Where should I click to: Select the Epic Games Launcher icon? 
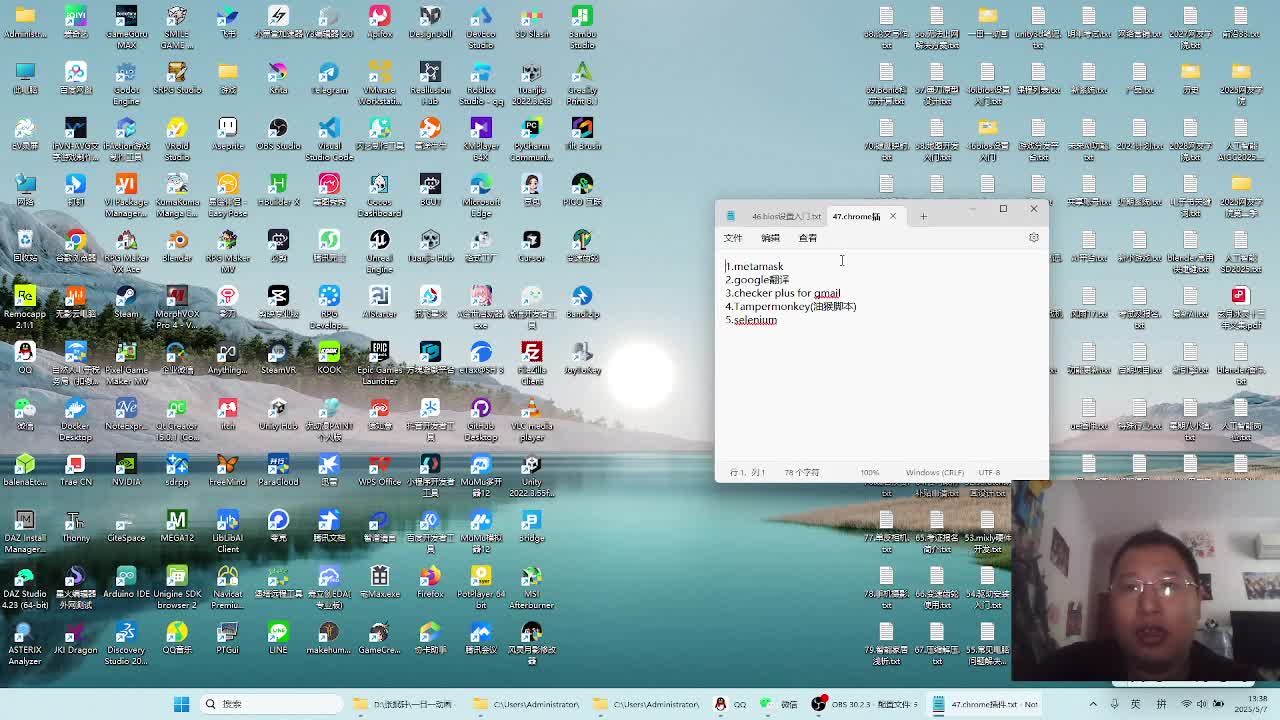click(x=380, y=363)
